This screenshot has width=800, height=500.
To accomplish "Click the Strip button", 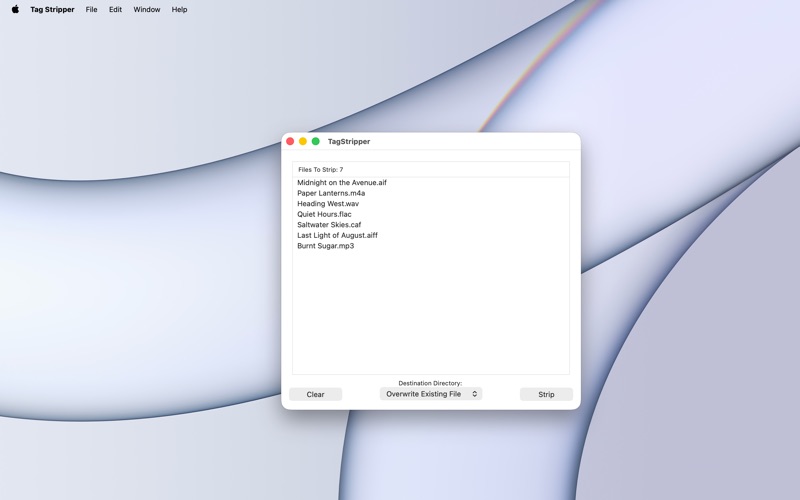I will (x=546, y=394).
